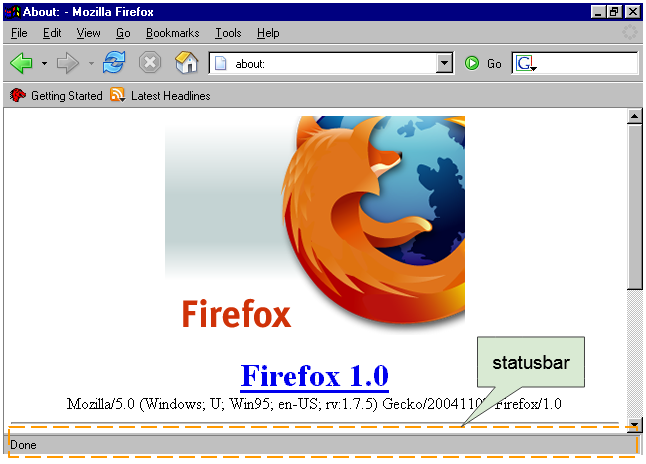Click the gray Forward arrow button

point(68,63)
